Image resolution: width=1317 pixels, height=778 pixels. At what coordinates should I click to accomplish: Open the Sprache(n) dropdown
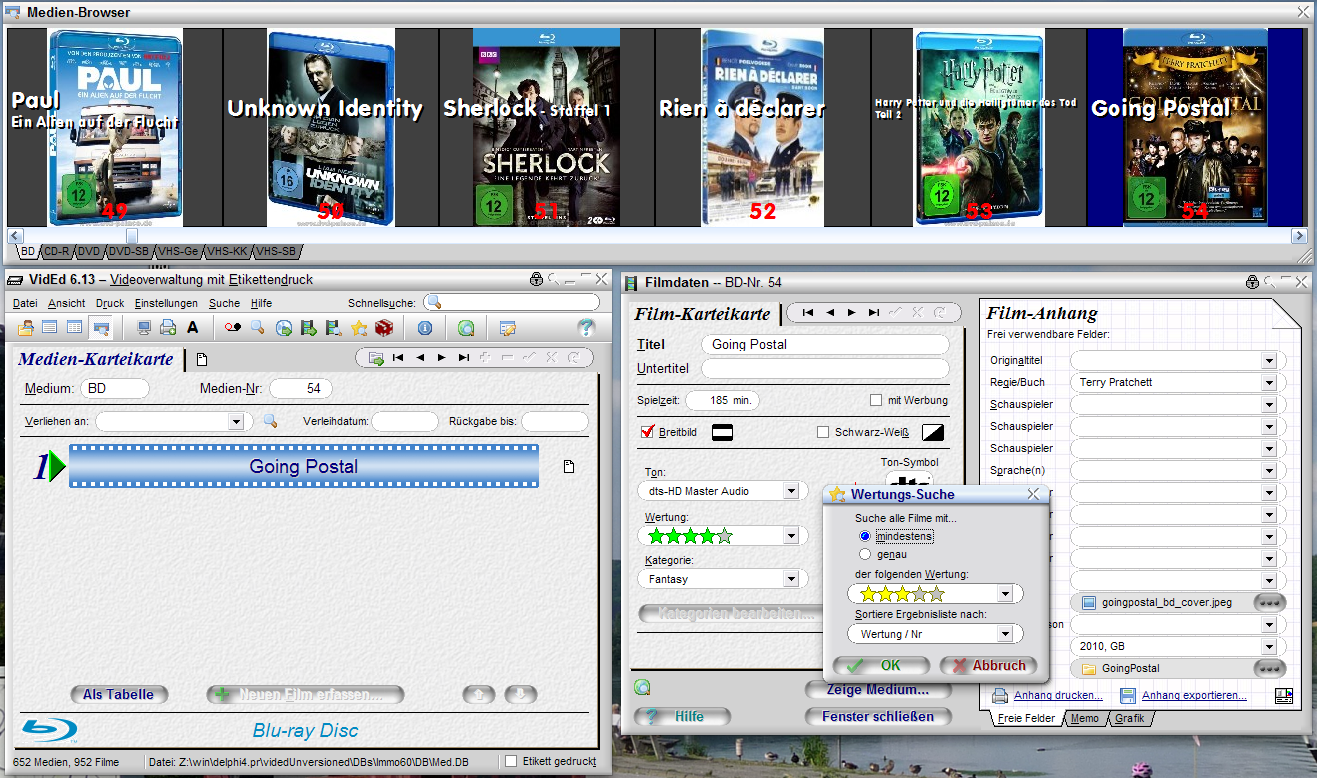1269,470
